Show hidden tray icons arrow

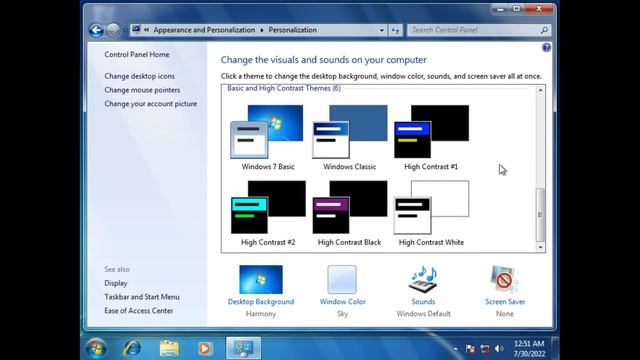(456, 349)
